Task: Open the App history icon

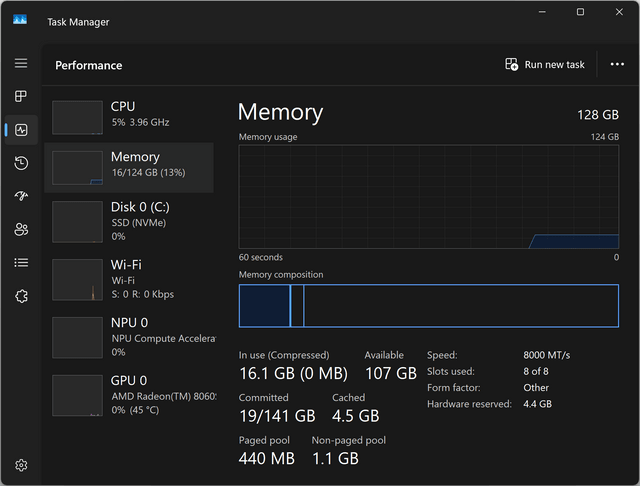Action: point(21,163)
